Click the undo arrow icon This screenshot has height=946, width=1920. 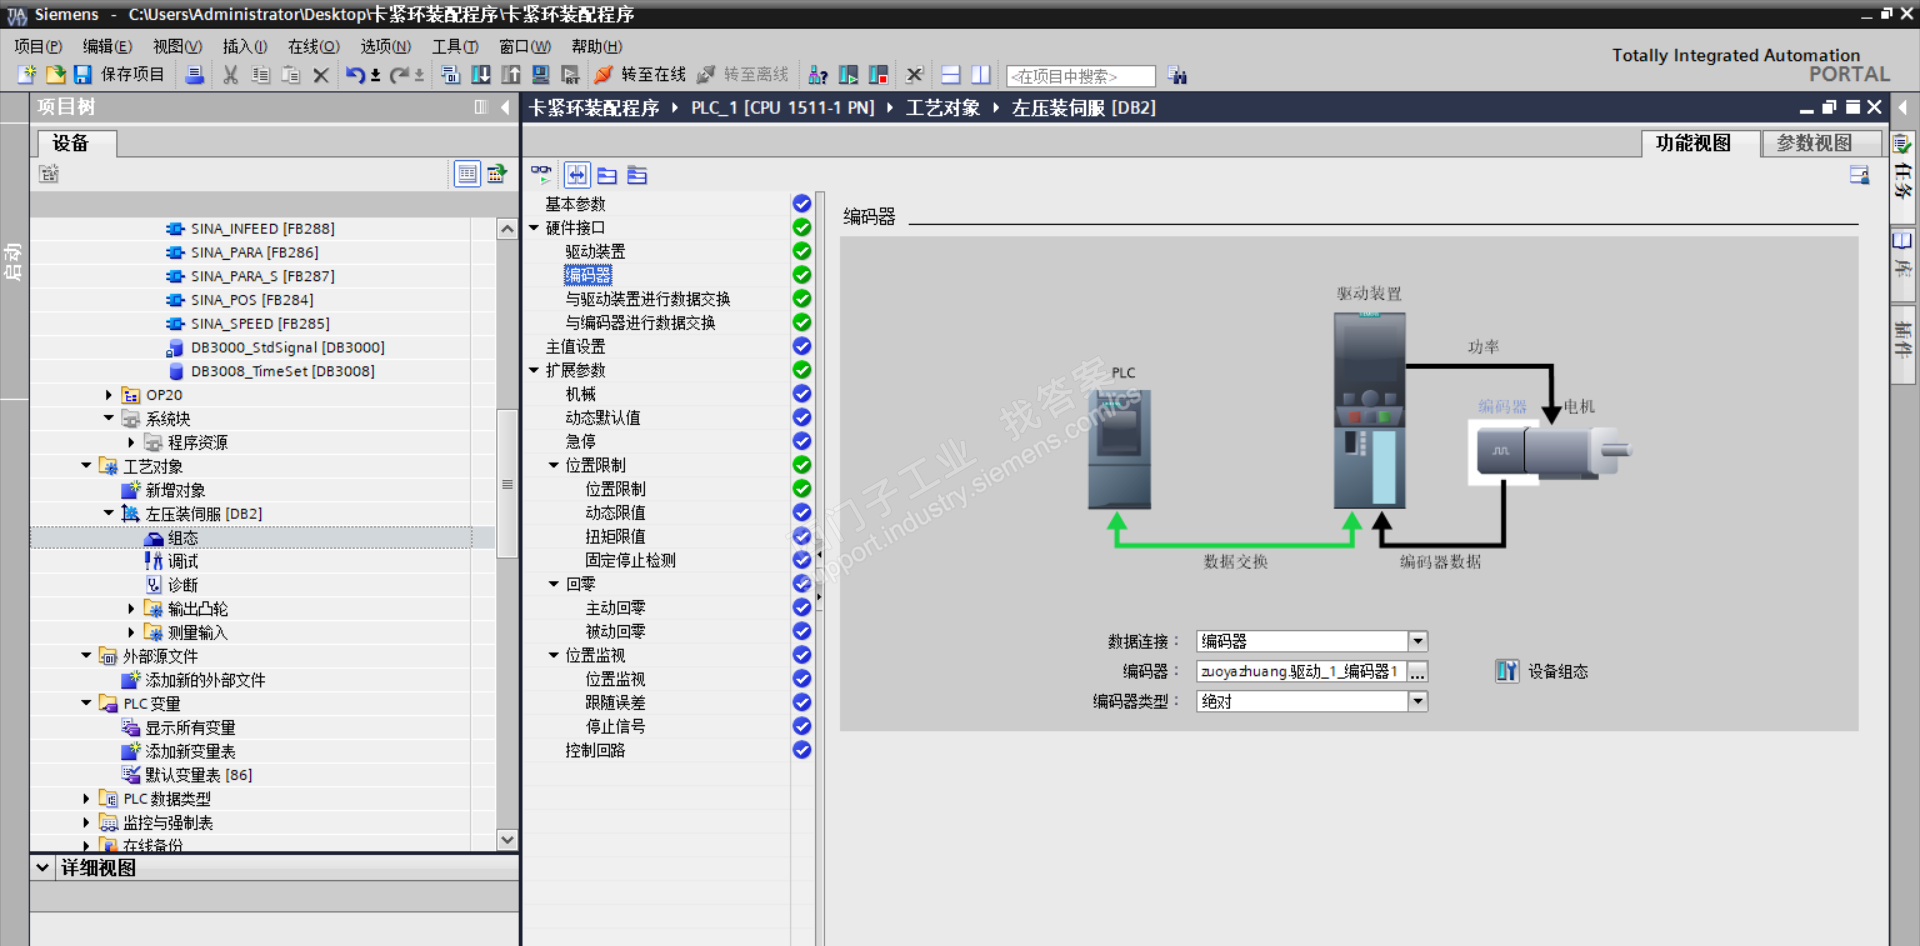(355, 75)
